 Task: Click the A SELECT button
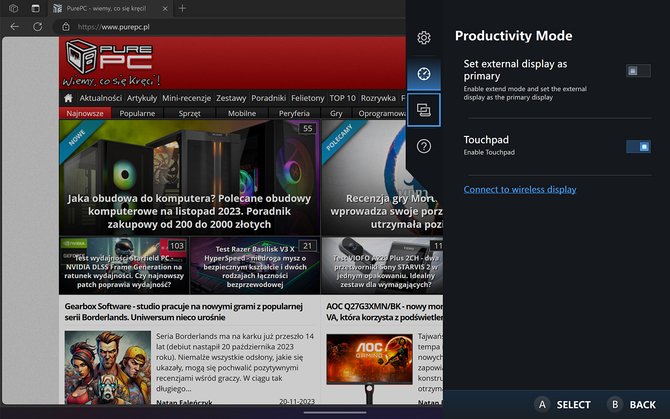[x=562, y=404]
